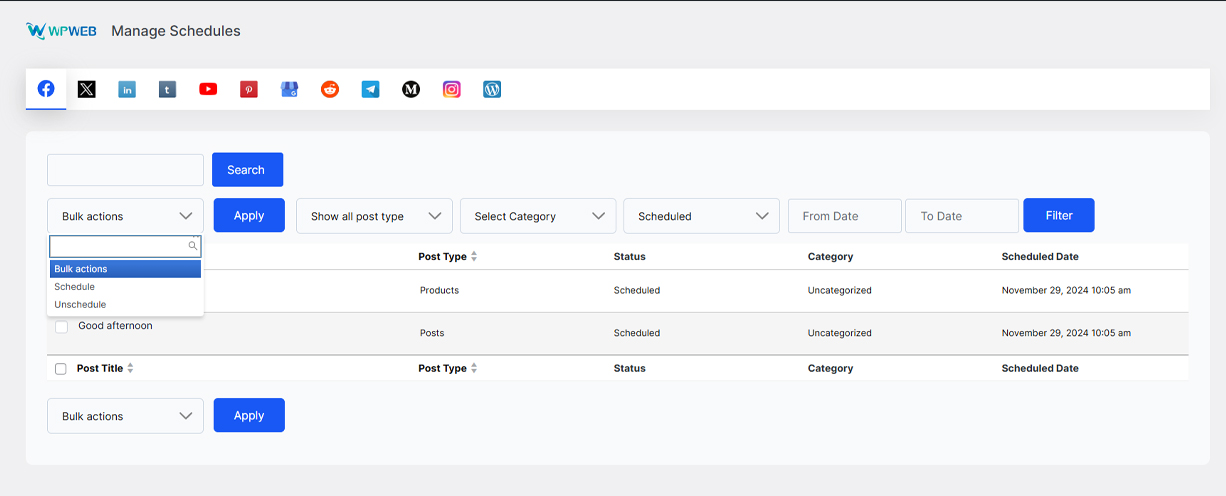This screenshot has width=1226, height=496.
Task: Open the Select Category dropdown
Action: click(538, 216)
